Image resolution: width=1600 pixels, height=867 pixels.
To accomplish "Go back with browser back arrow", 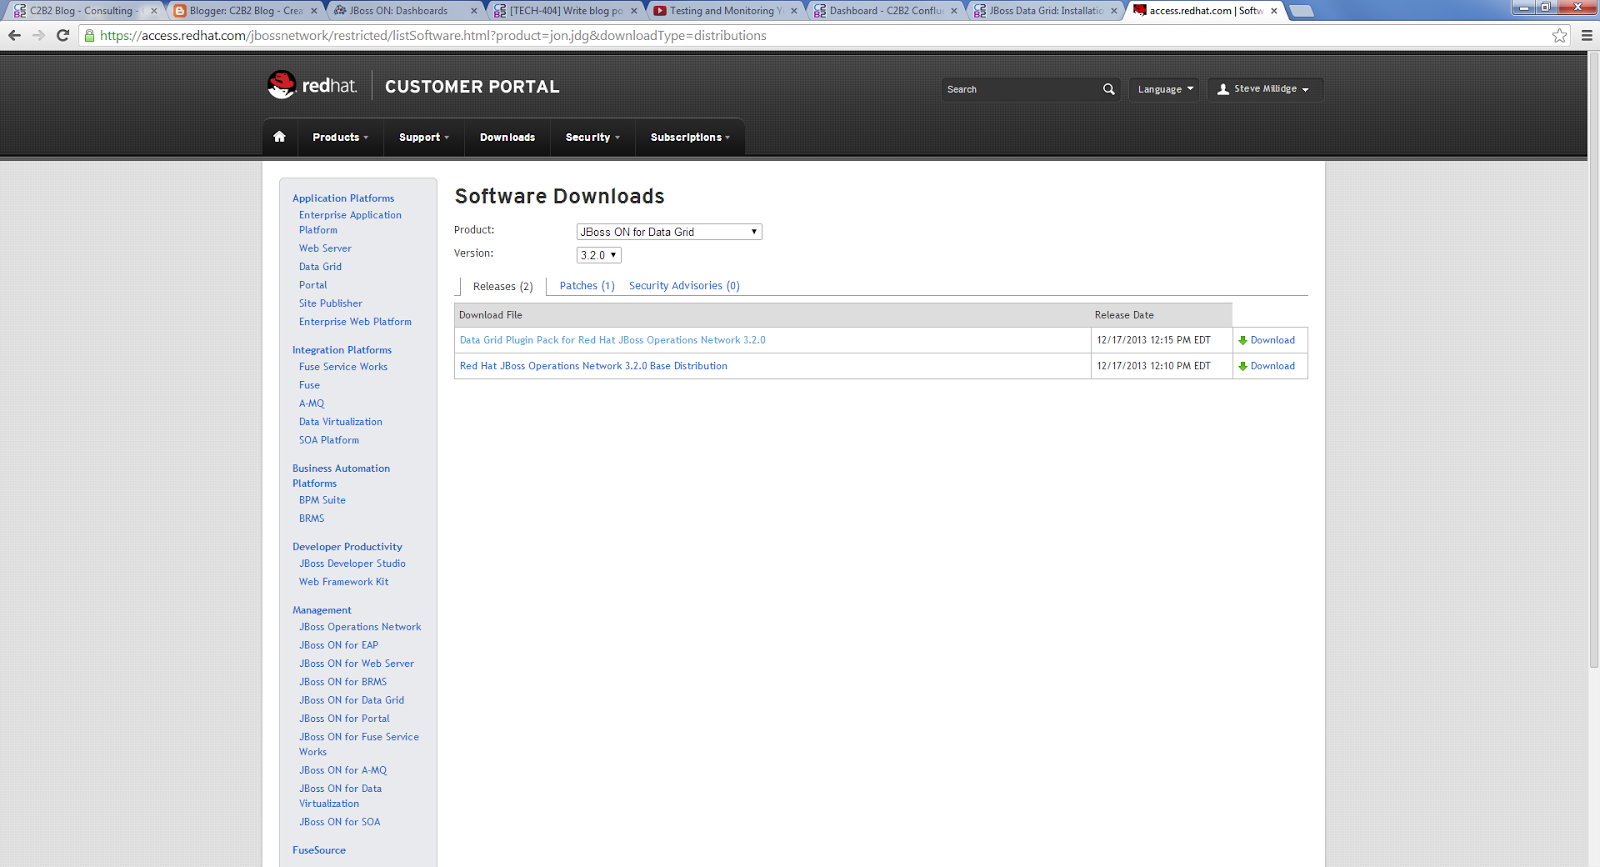I will click(14, 35).
